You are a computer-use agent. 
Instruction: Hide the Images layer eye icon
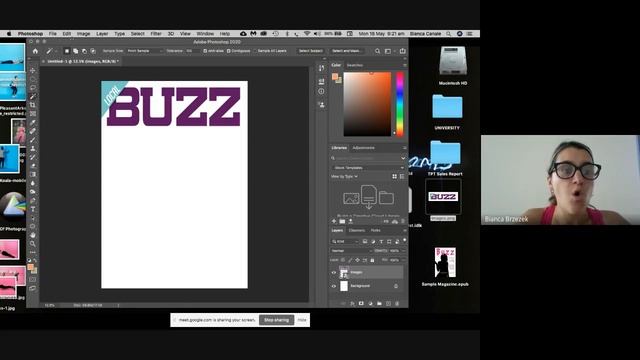coord(333,272)
